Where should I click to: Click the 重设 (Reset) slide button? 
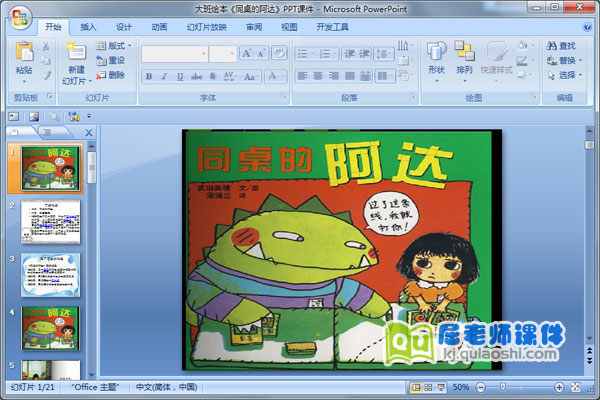(x=111, y=60)
